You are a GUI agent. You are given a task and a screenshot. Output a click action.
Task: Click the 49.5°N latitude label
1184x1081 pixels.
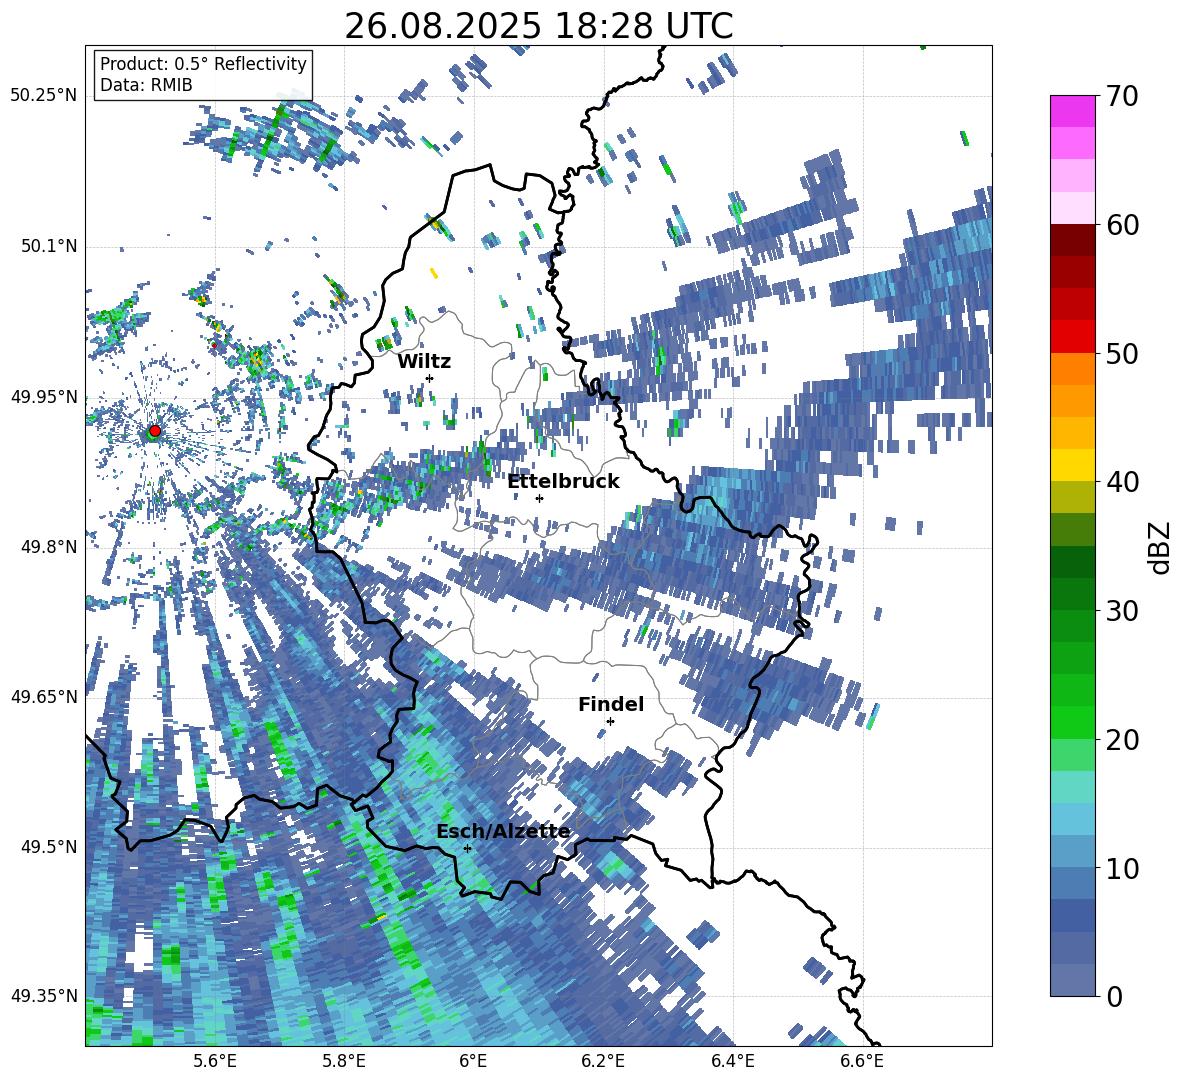point(48,847)
